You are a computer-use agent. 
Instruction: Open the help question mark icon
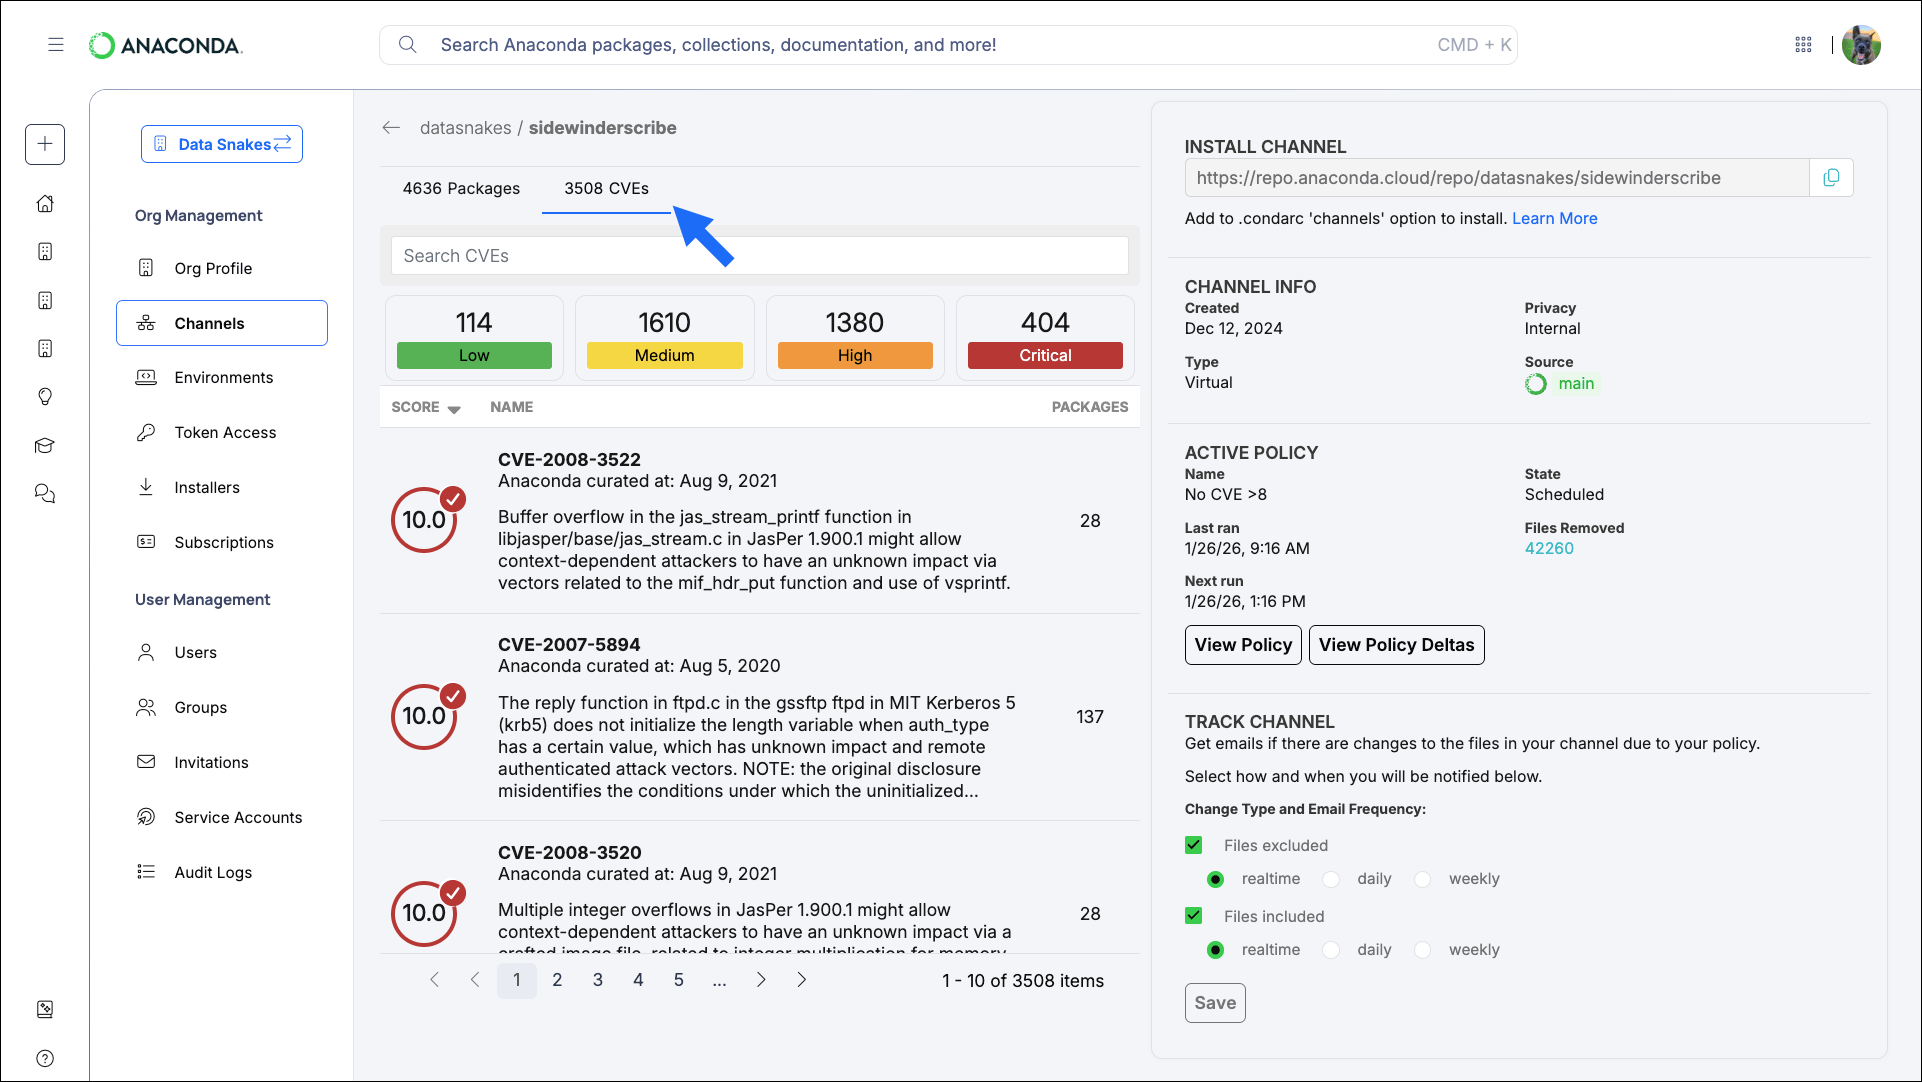(x=45, y=1058)
